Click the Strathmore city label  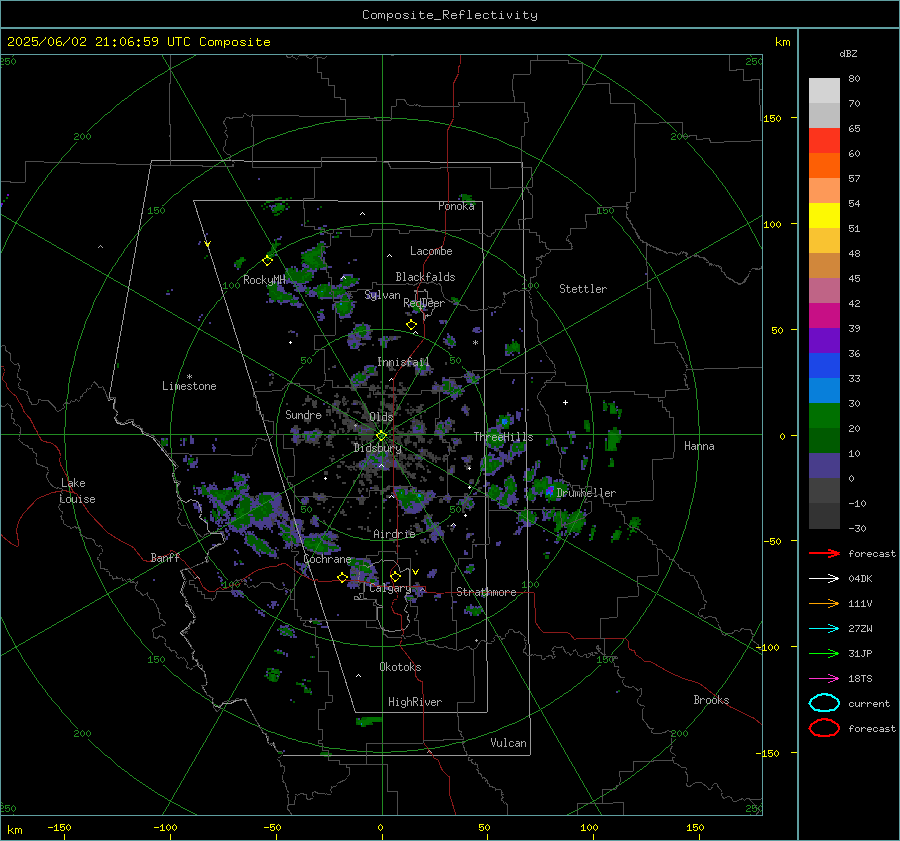tap(486, 592)
